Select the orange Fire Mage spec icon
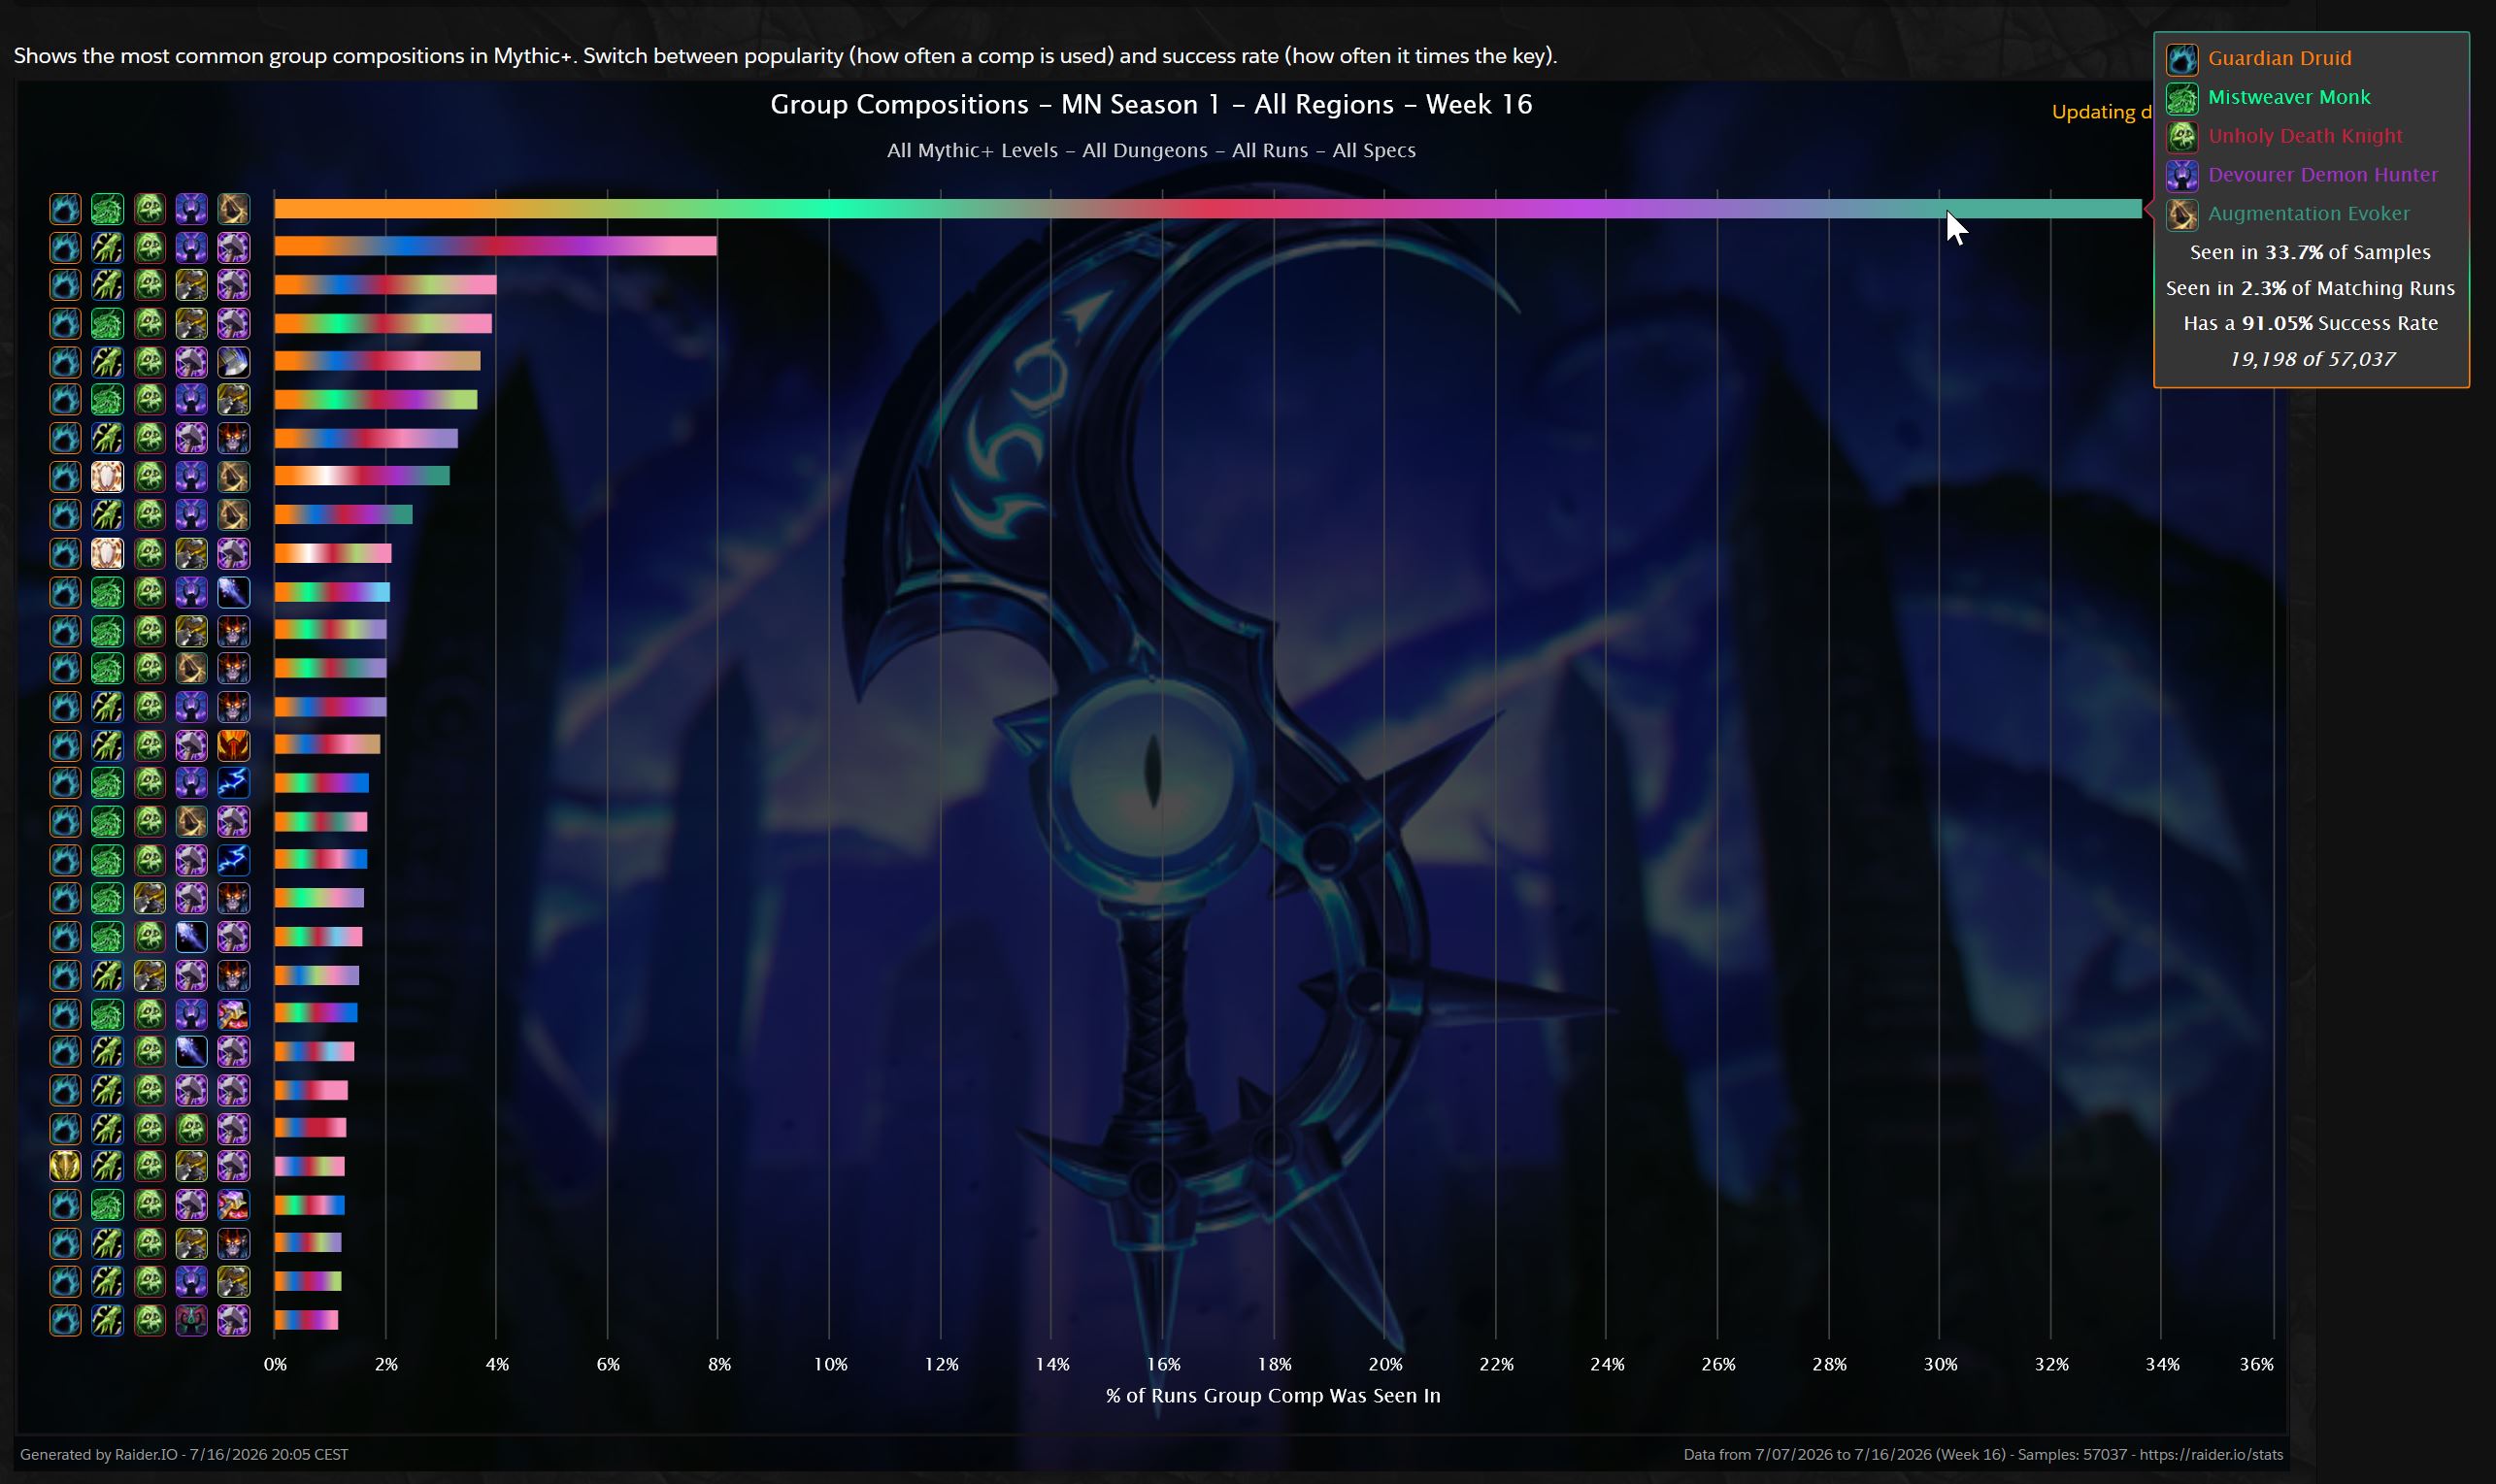The height and width of the screenshot is (1484, 2496). (233, 745)
